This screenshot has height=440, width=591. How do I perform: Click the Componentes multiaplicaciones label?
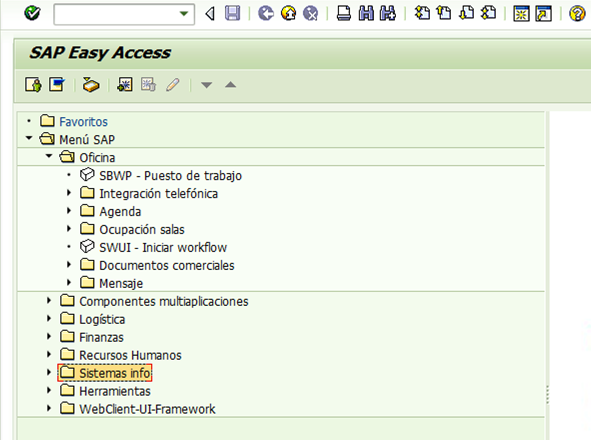tap(164, 302)
